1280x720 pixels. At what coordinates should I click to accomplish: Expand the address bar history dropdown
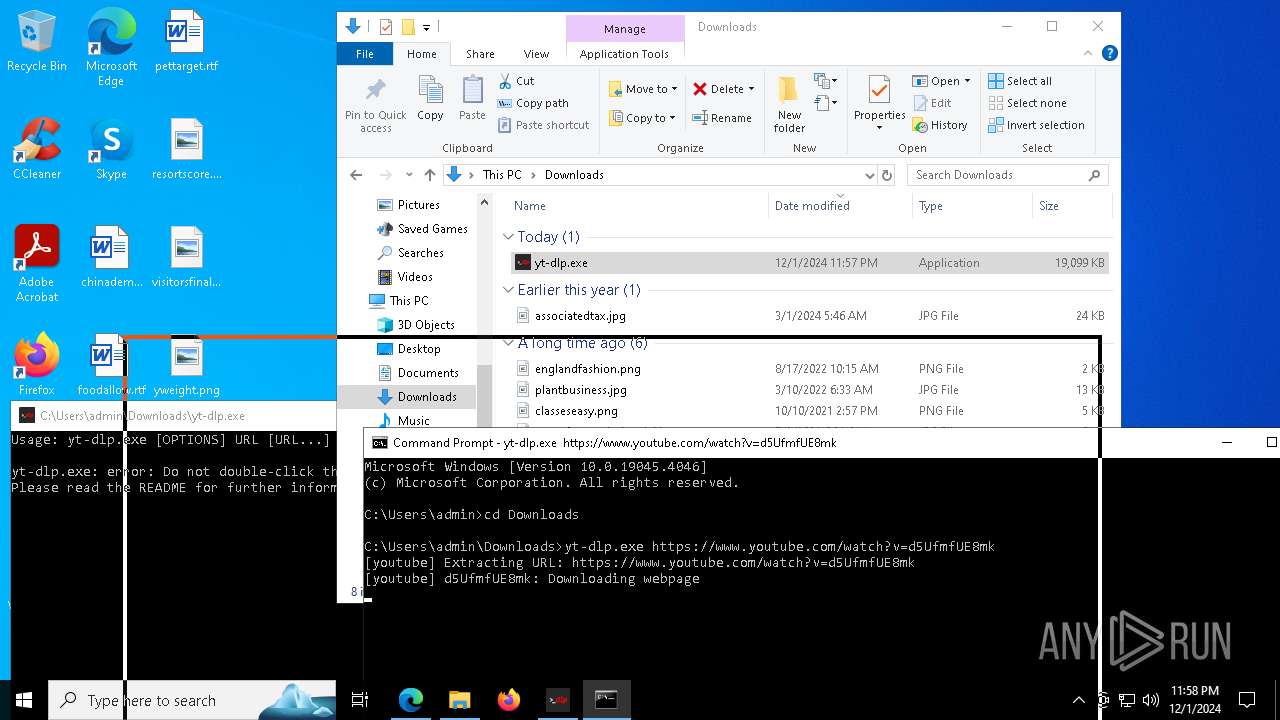(x=868, y=175)
